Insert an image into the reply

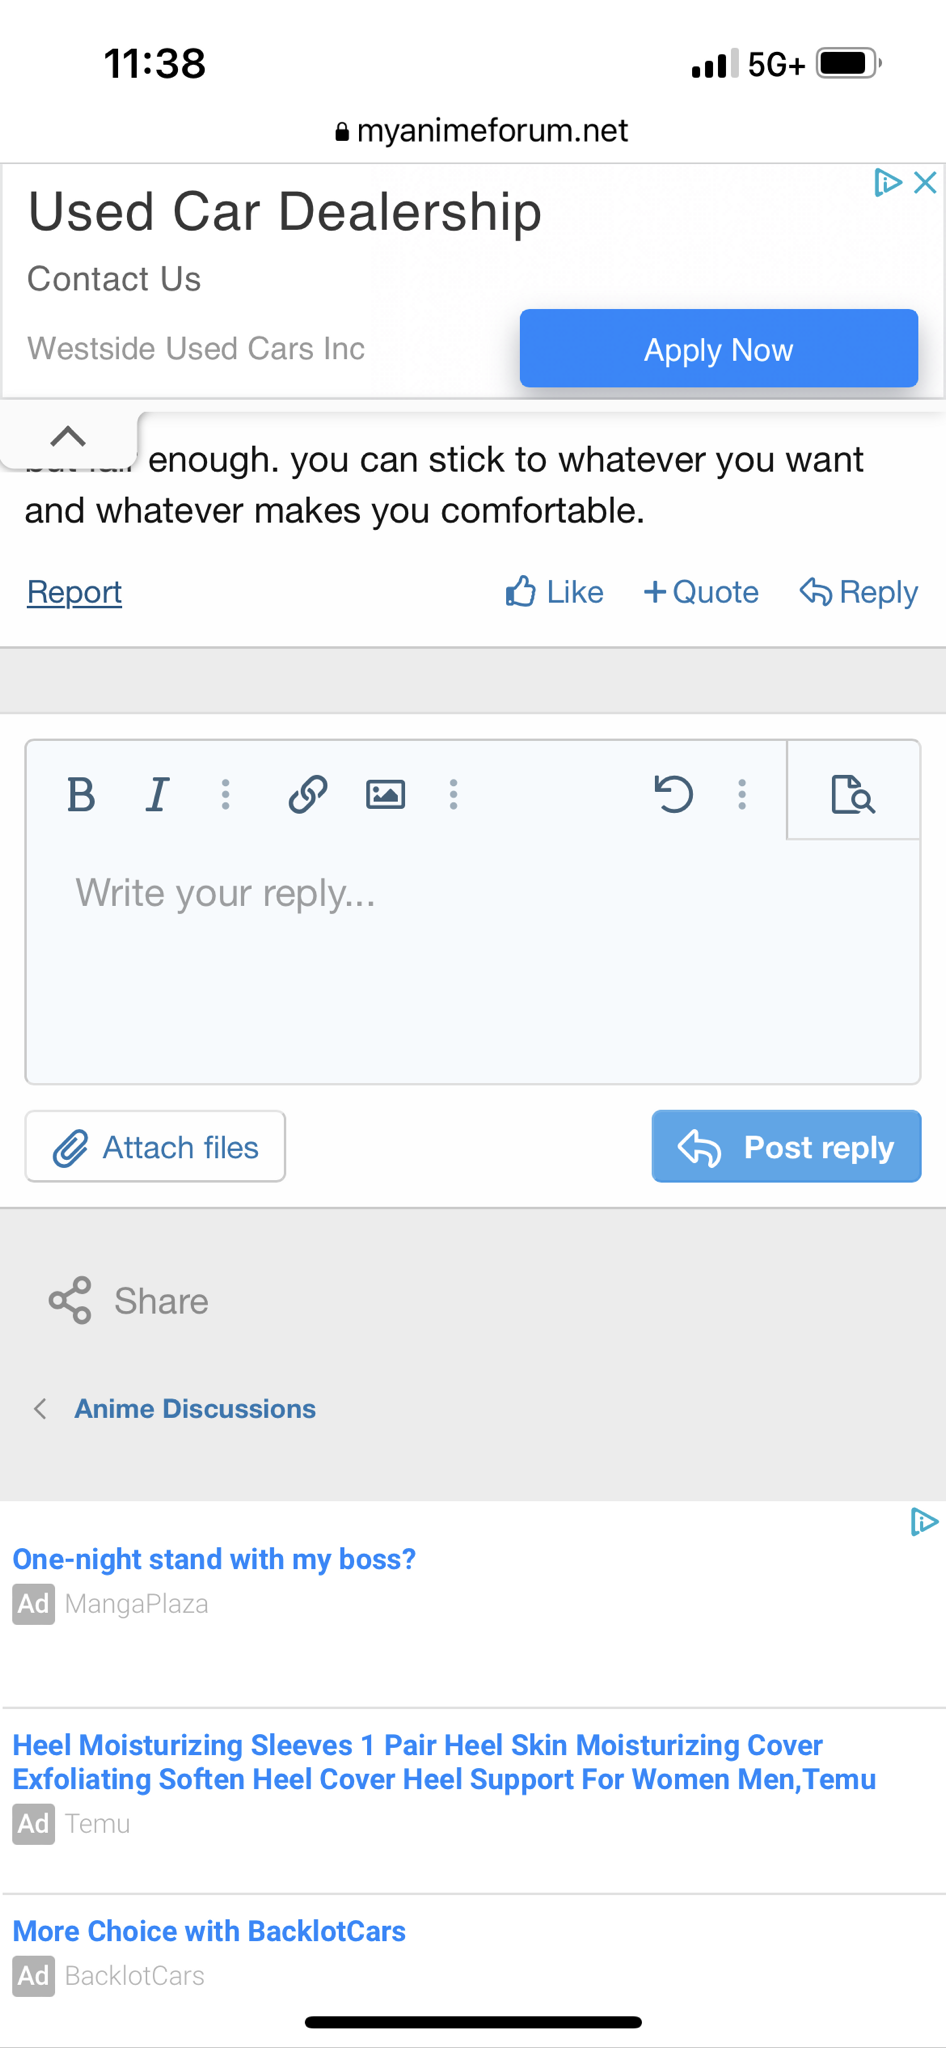[x=385, y=795]
